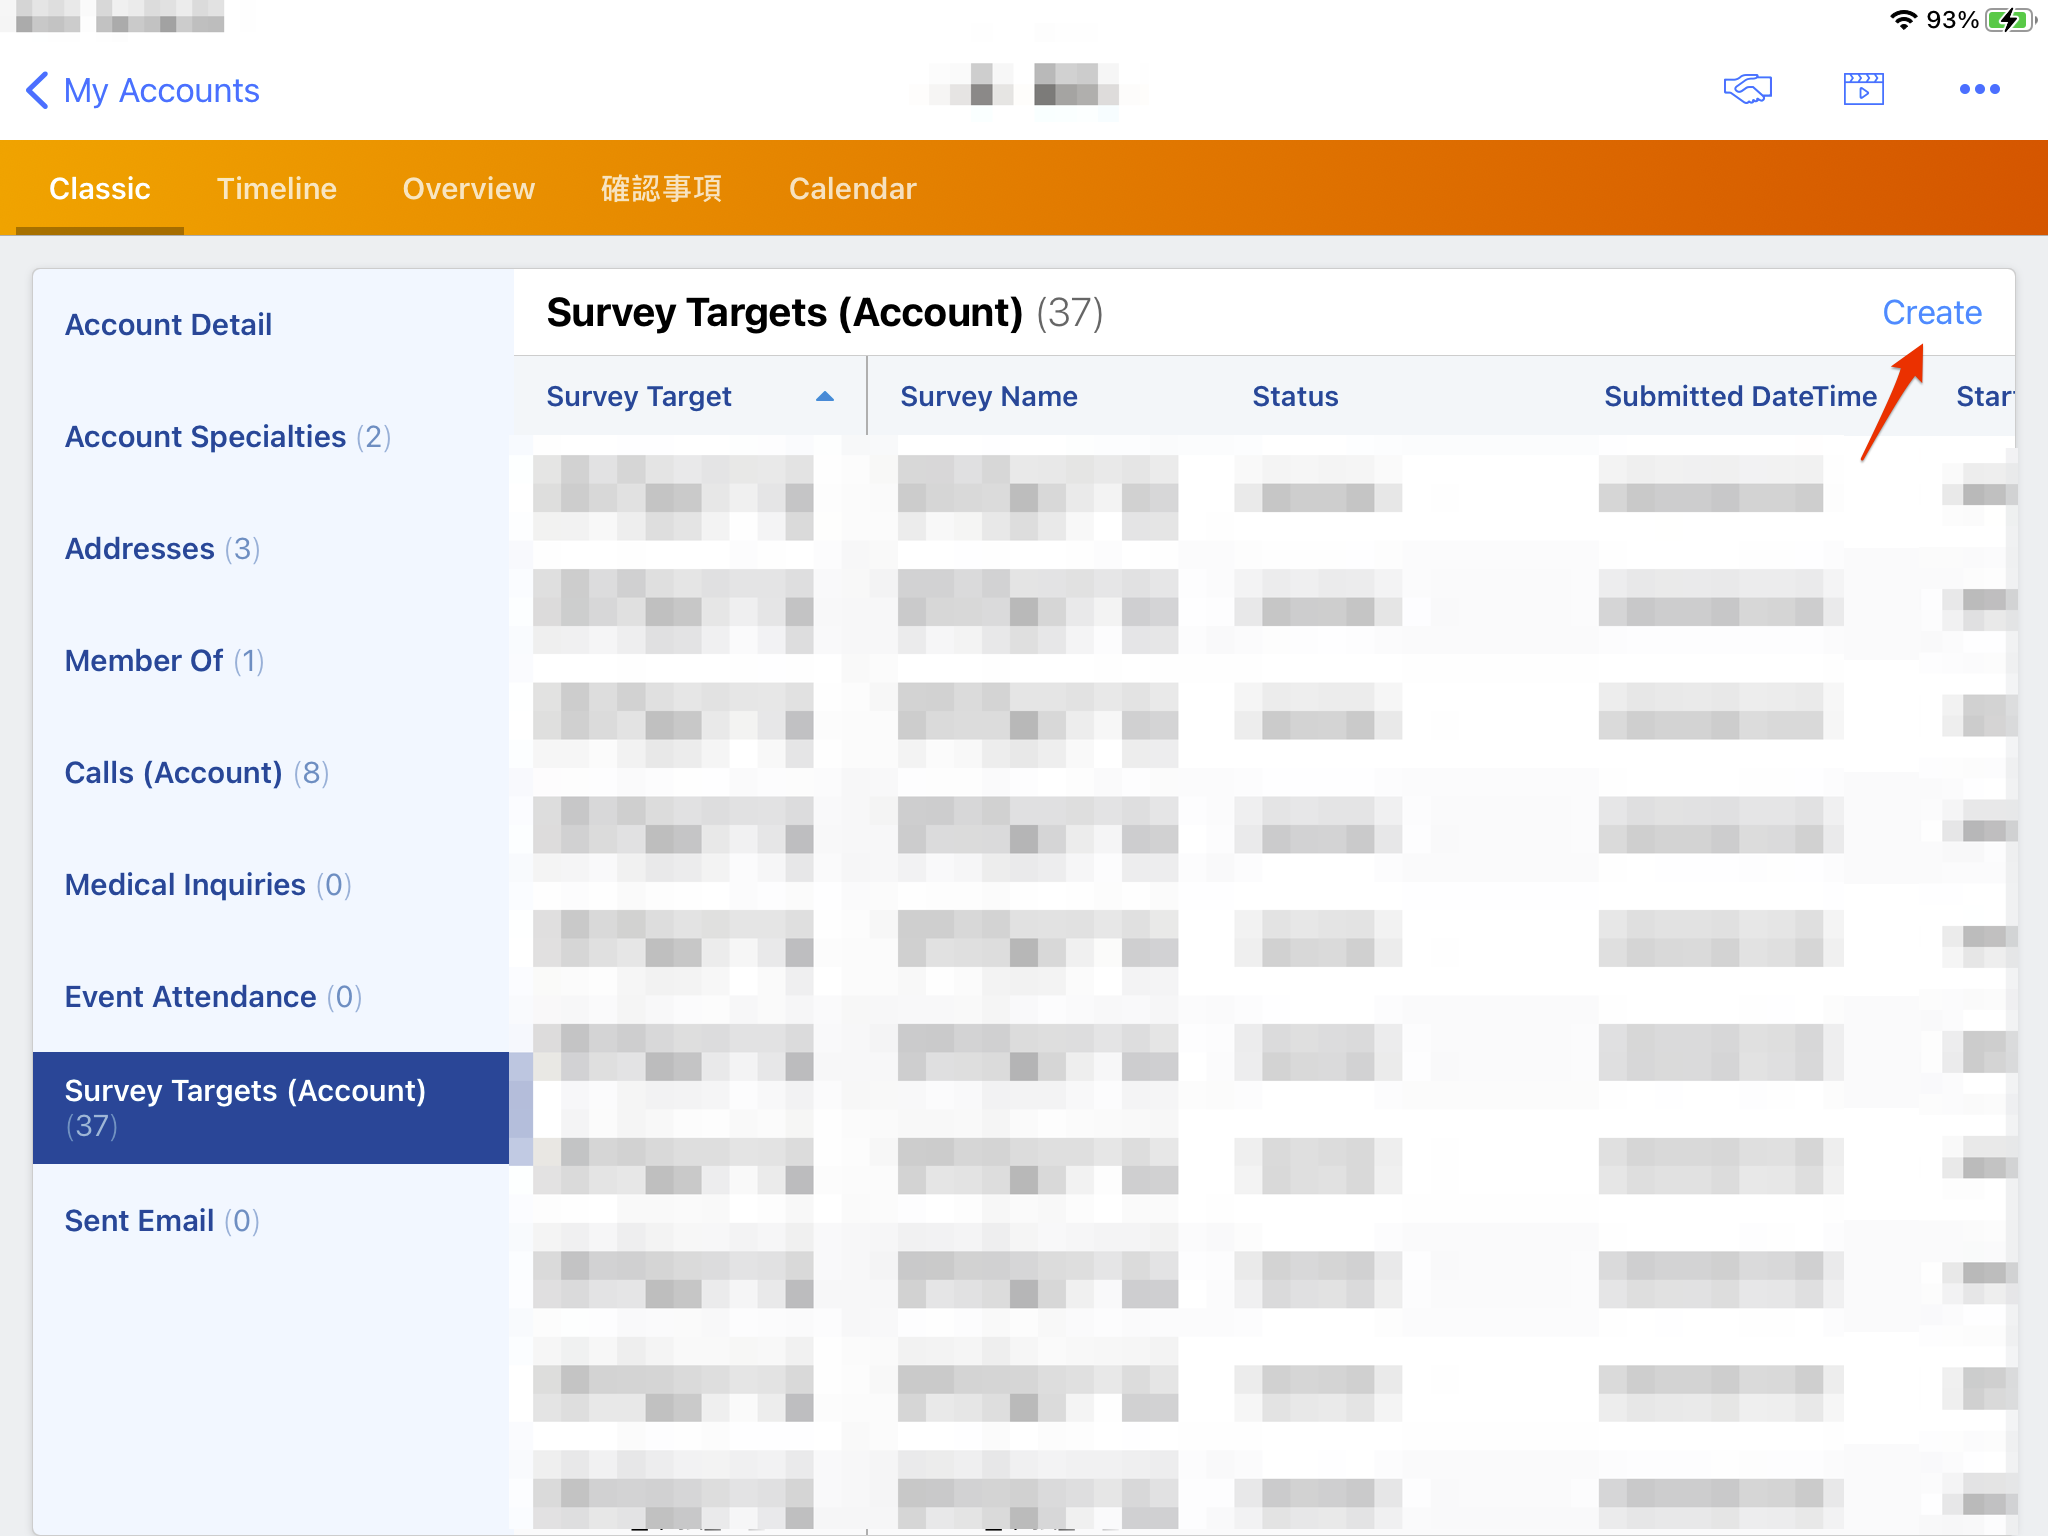Tap the back chevron beside My Accounts

tap(37, 90)
